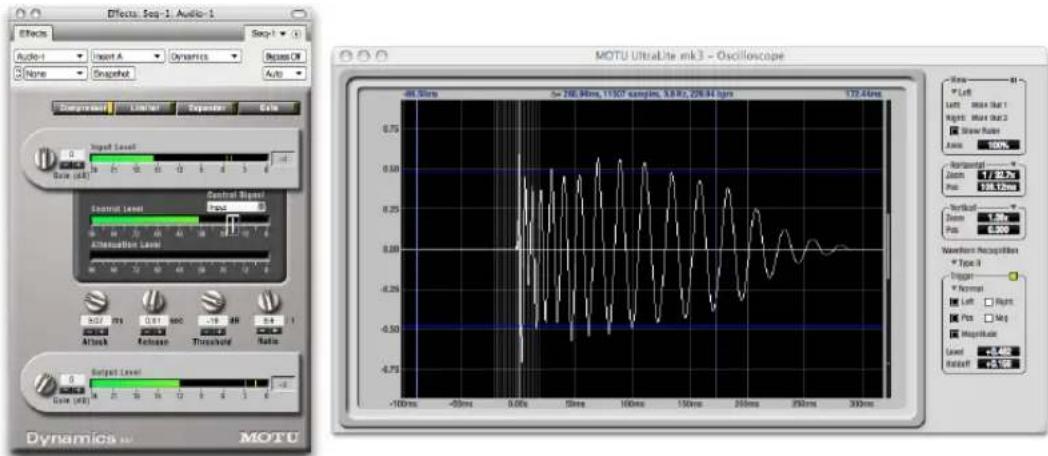
Task: Click the Output Gain value field
Action: coord(71,378)
